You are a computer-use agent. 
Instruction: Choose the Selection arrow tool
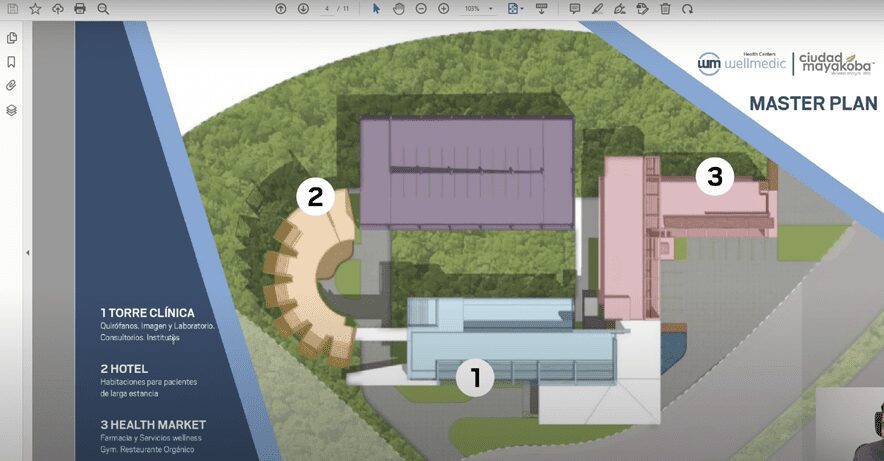point(377,8)
